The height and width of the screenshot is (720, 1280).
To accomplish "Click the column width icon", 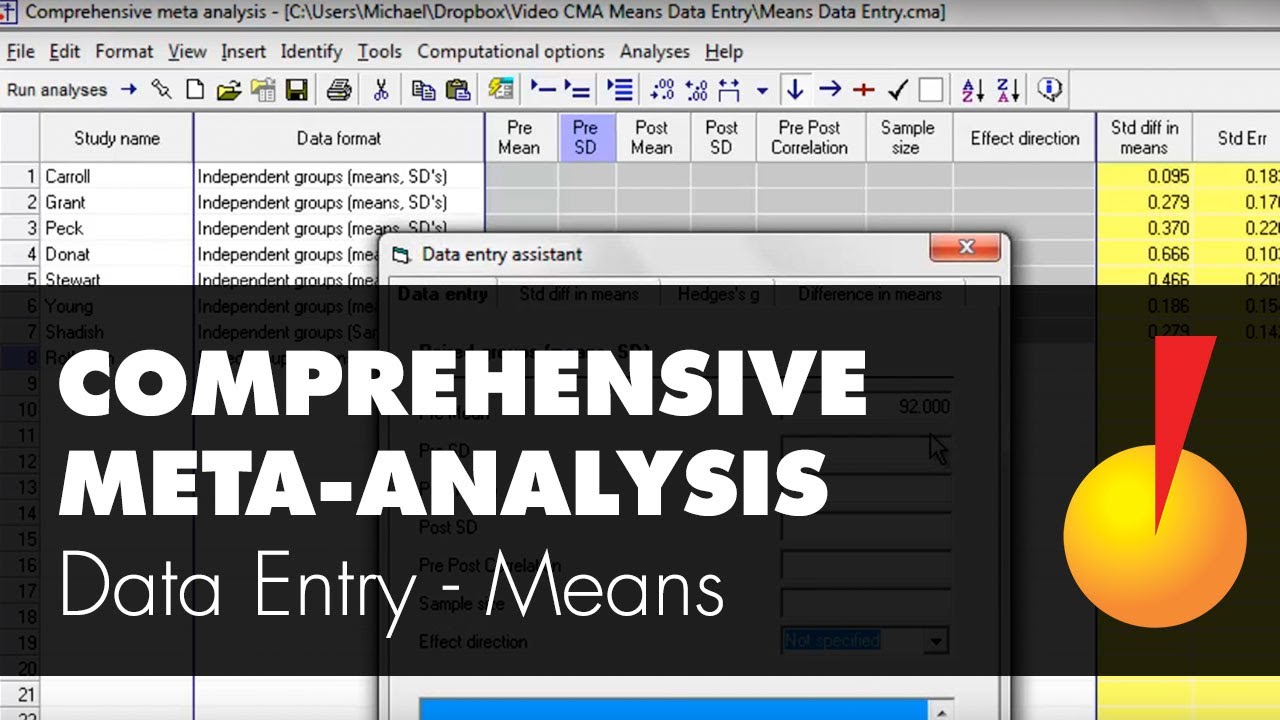I will point(729,90).
